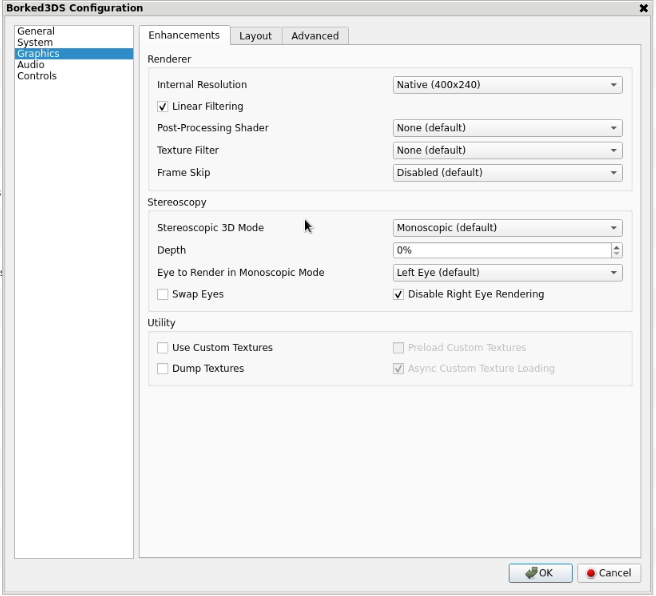Confirm settings with the OK button
Screen dimensions: 656x596
(541, 573)
